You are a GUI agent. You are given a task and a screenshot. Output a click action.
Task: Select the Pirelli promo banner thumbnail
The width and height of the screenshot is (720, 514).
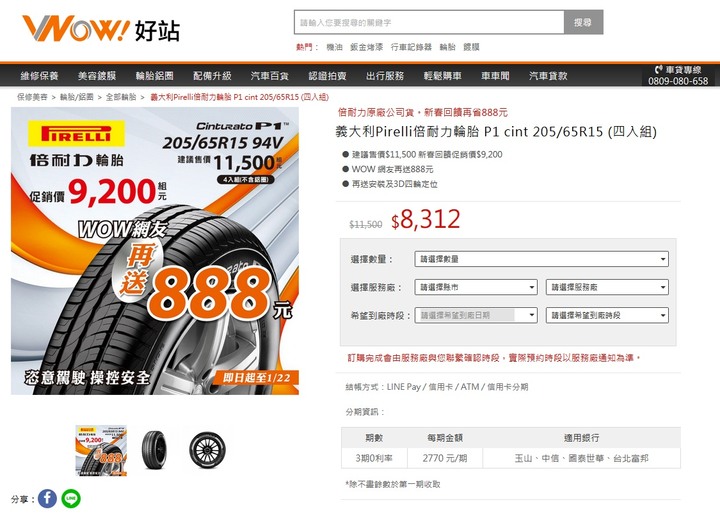point(101,450)
